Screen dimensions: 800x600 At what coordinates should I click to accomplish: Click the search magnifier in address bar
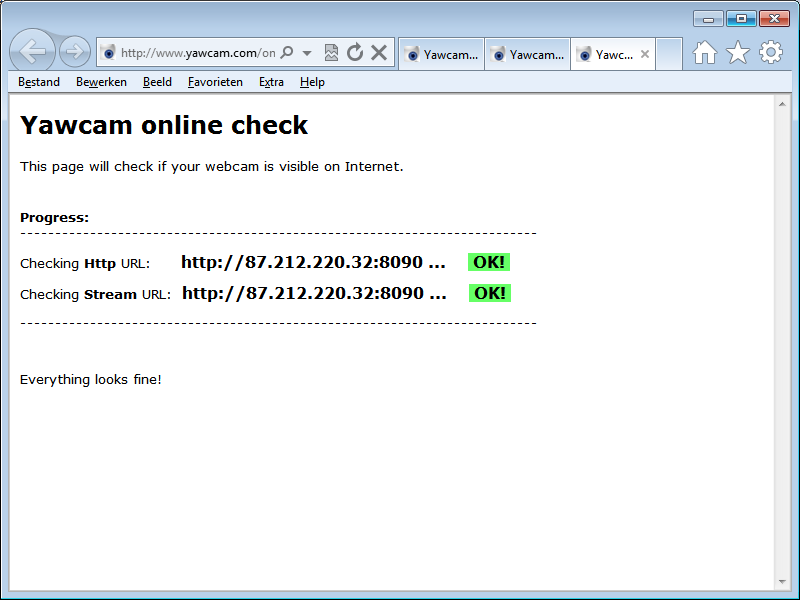tap(287, 52)
